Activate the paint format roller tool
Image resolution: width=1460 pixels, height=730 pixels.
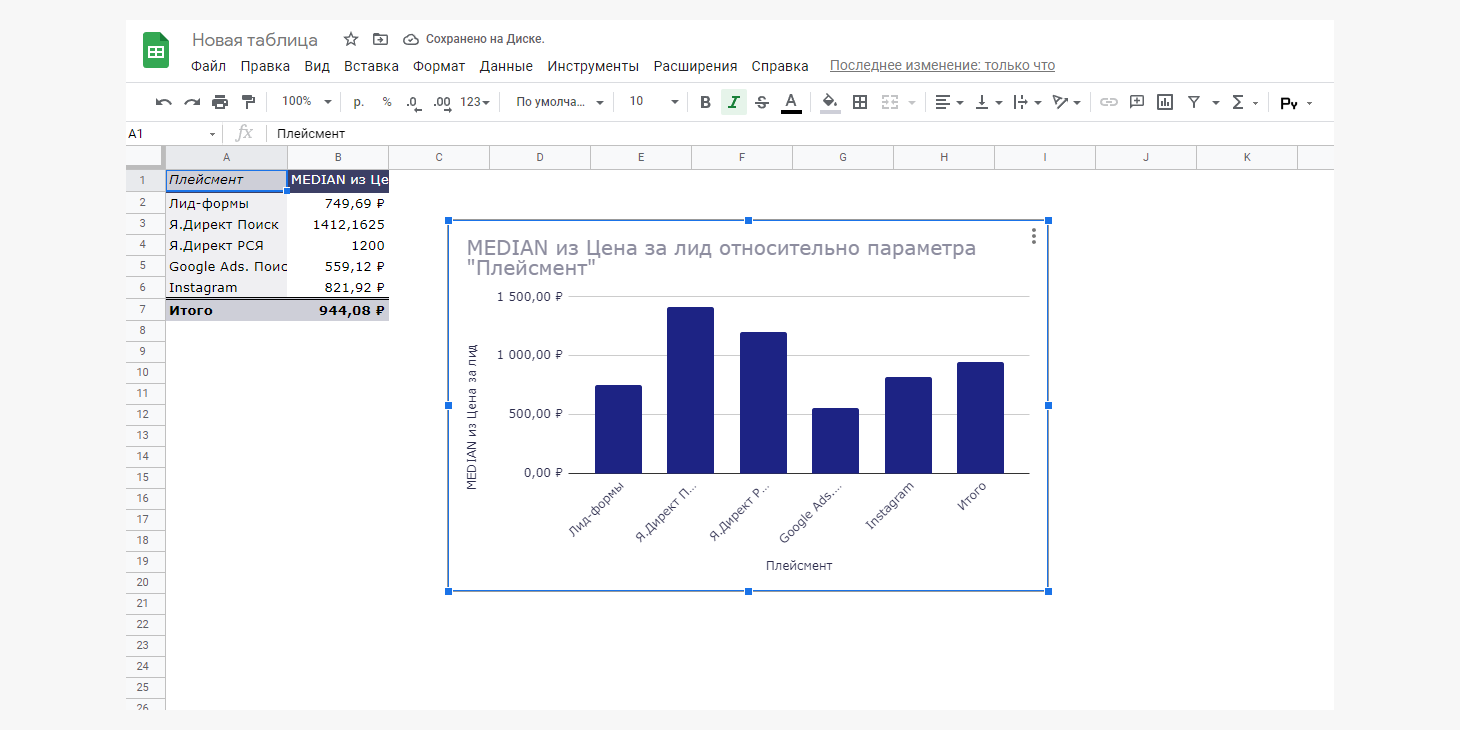[248, 102]
